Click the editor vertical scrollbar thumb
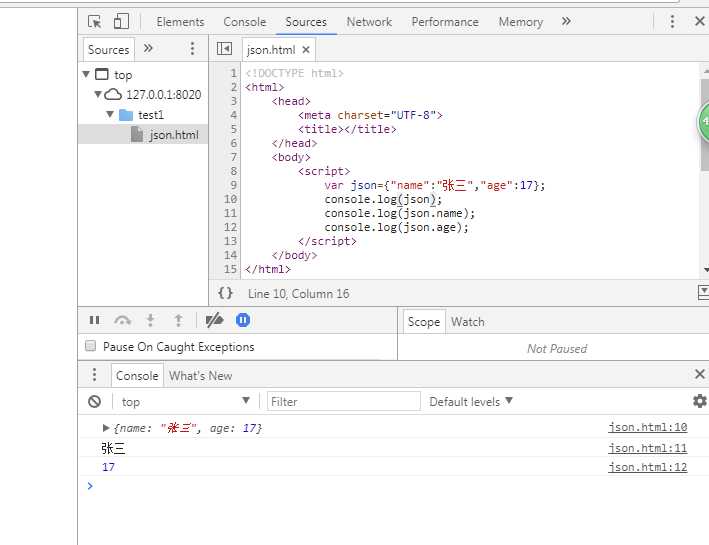The width and height of the screenshot is (709, 545). click(704, 125)
